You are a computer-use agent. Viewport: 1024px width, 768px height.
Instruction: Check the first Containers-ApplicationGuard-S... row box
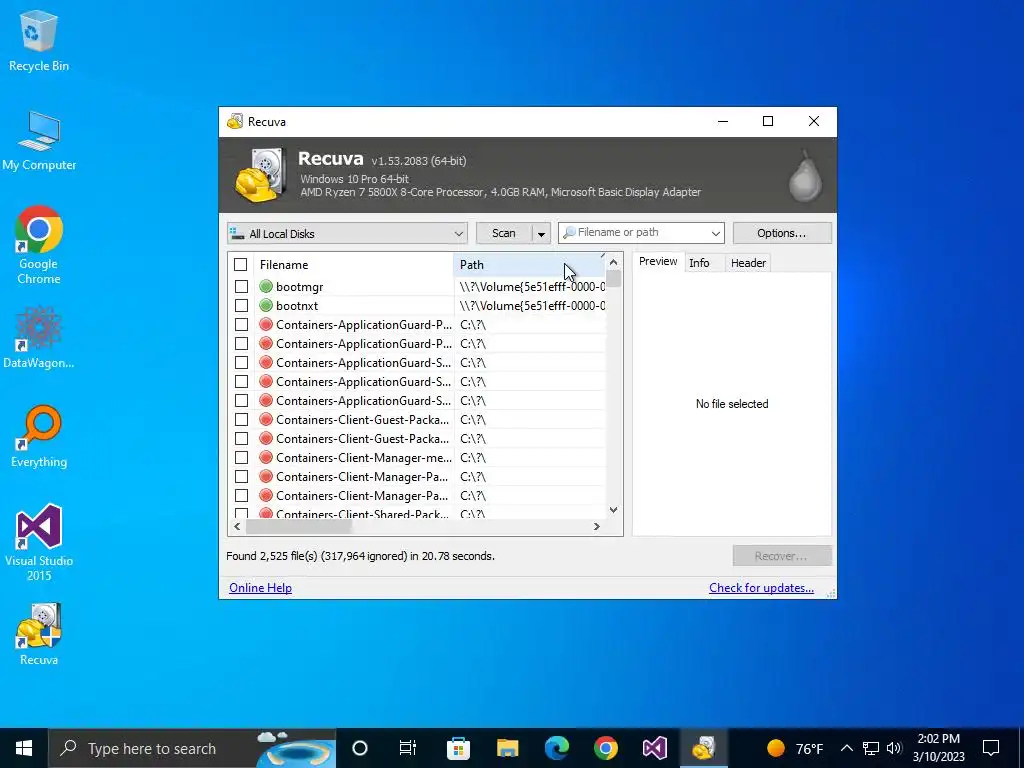(x=241, y=362)
